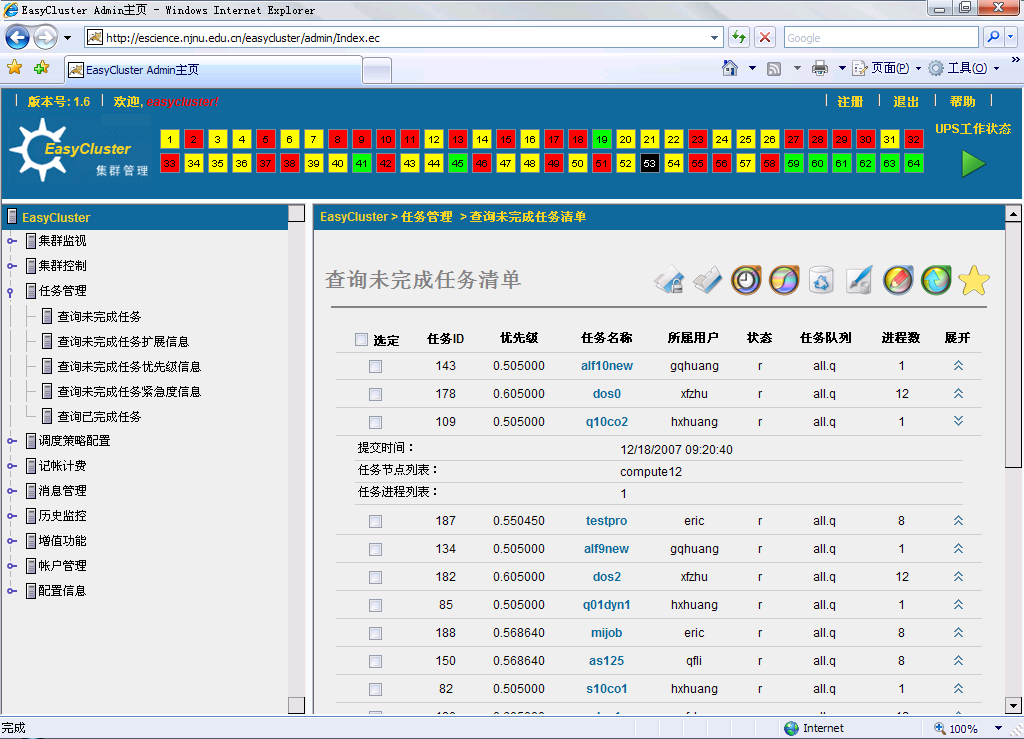Image resolution: width=1024 pixels, height=739 pixels.
Task: Open the alf10new task link
Action: 607,366
